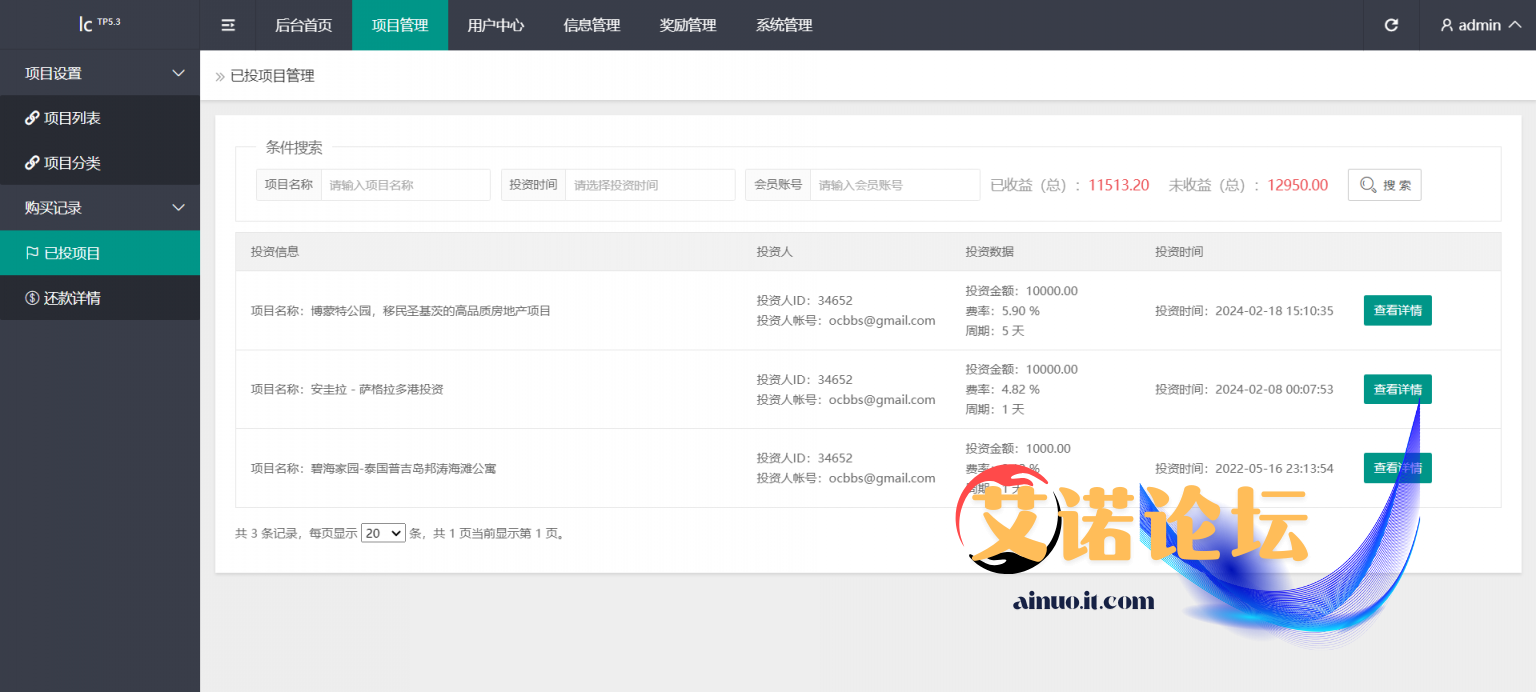Click the 已收益 total value 11513.20
Viewport: 1536px width, 692px height.
tap(1119, 185)
